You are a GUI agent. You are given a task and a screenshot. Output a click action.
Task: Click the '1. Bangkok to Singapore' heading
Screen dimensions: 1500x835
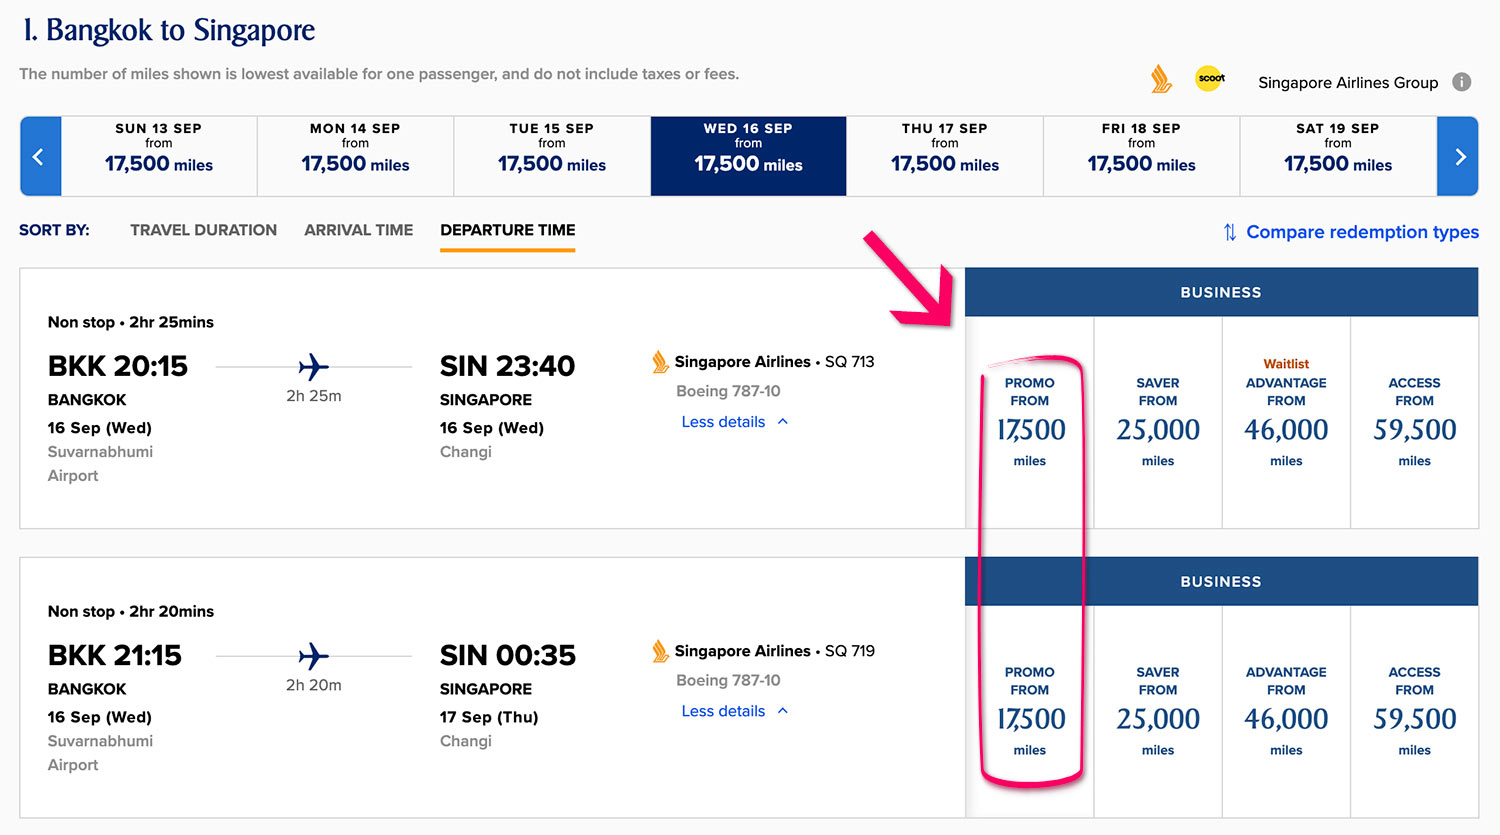click(169, 30)
